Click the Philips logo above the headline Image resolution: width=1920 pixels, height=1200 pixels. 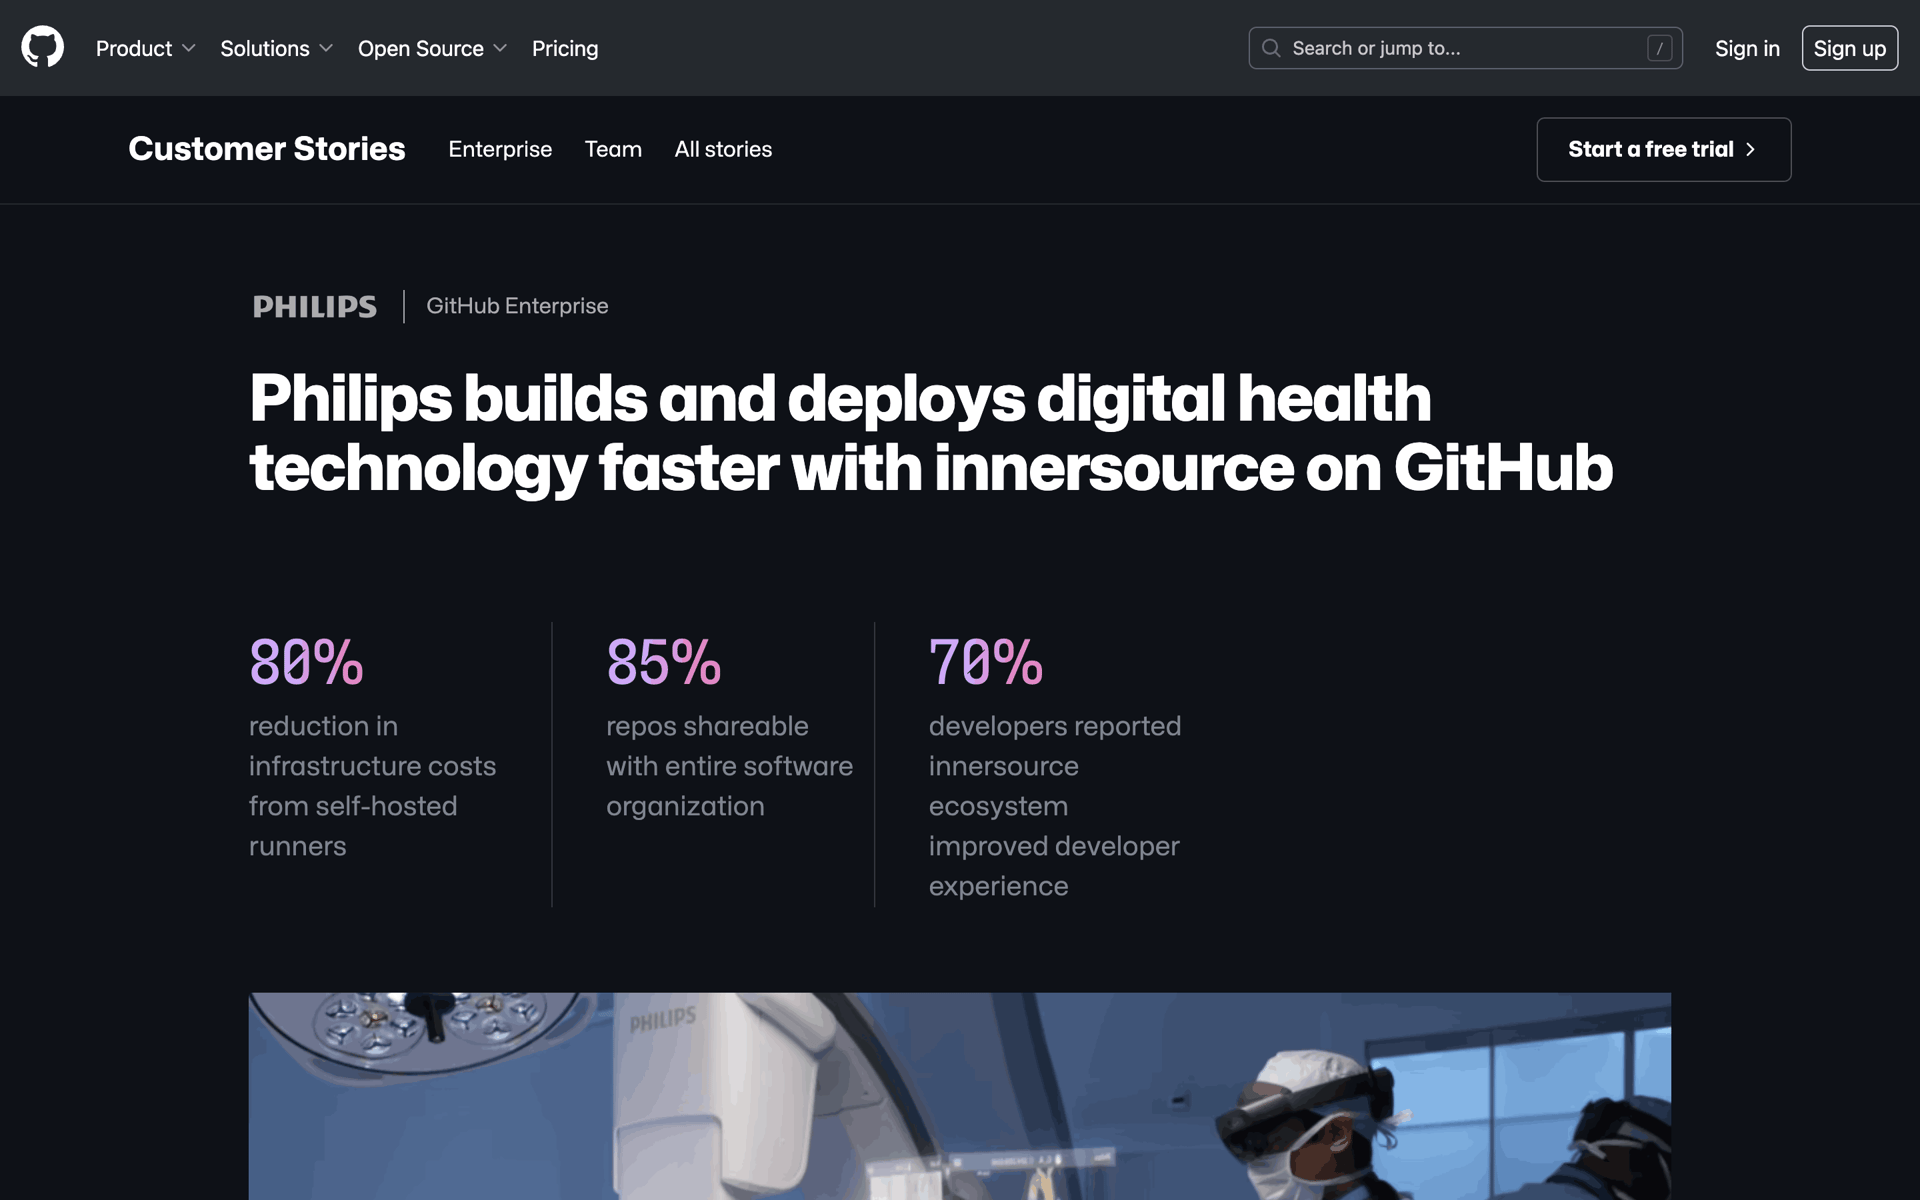[314, 306]
